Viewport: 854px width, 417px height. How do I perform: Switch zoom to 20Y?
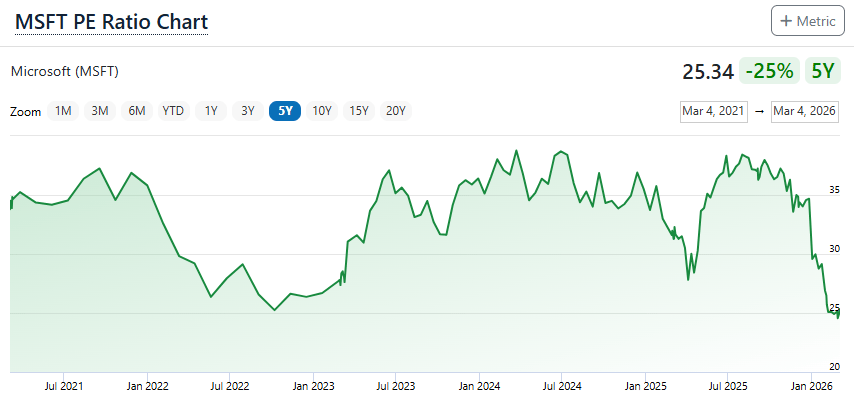point(396,111)
